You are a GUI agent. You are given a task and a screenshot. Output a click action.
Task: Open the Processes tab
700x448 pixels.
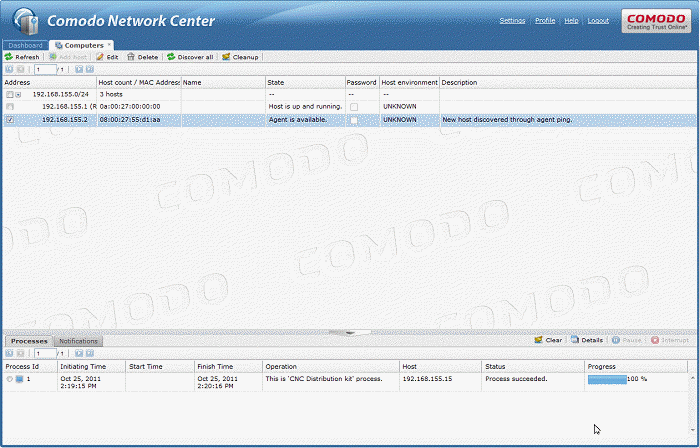[x=29, y=341]
